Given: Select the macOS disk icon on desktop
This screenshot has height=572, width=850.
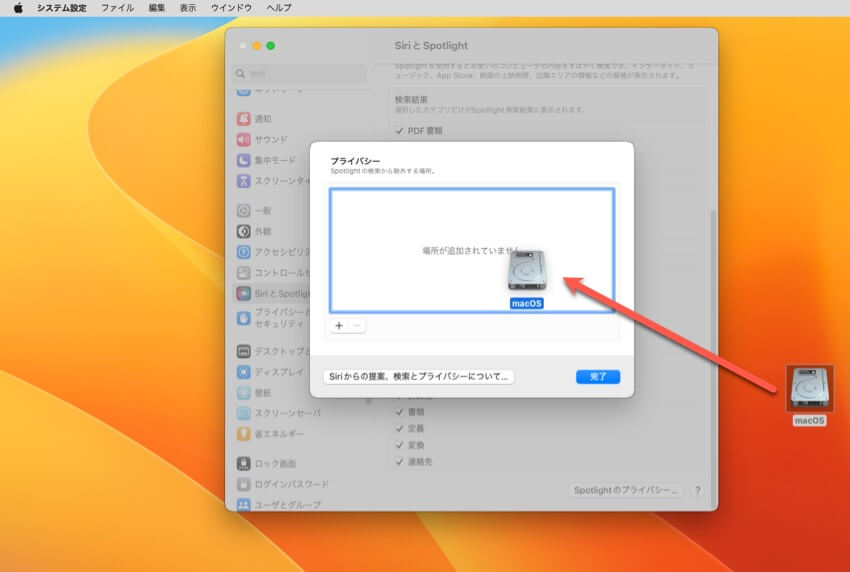Looking at the screenshot, I should tap(809, 388).
